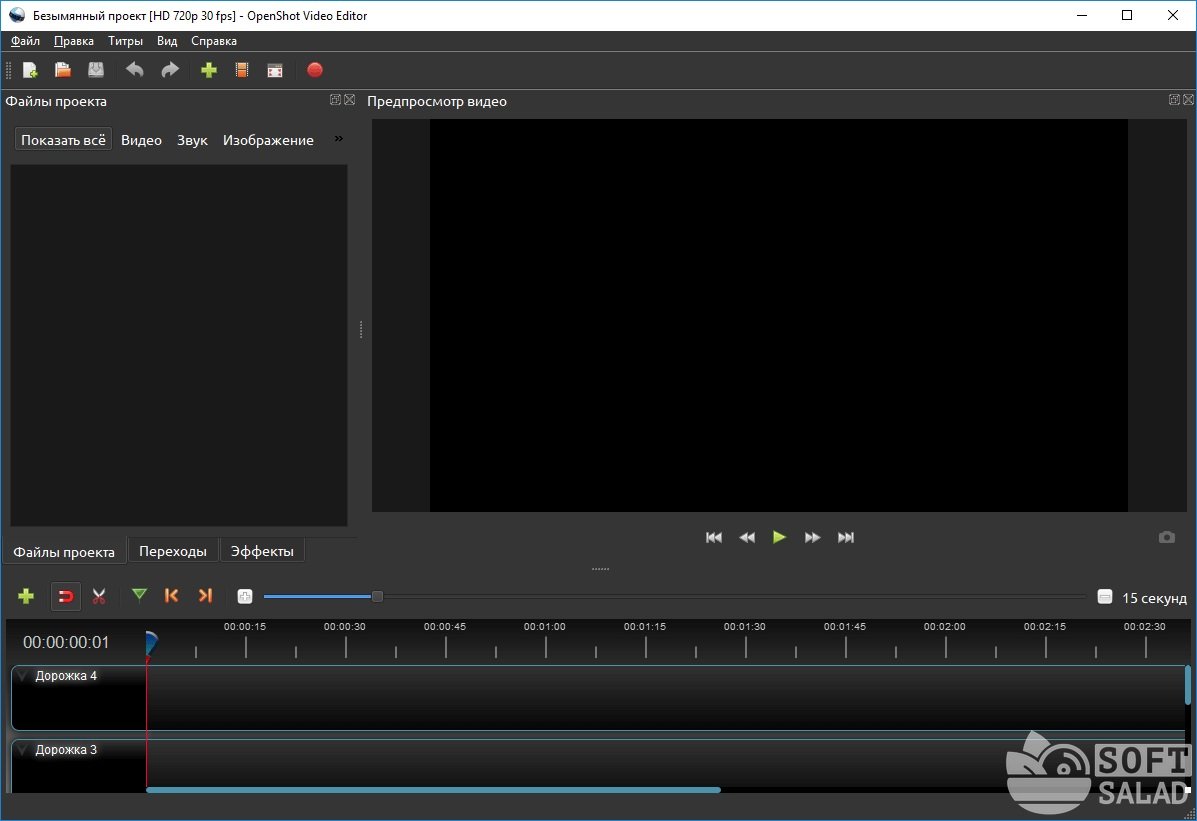Toggle the snapping magnet button
This screenshot has width=1197, height=821.
tap(65, 597)
